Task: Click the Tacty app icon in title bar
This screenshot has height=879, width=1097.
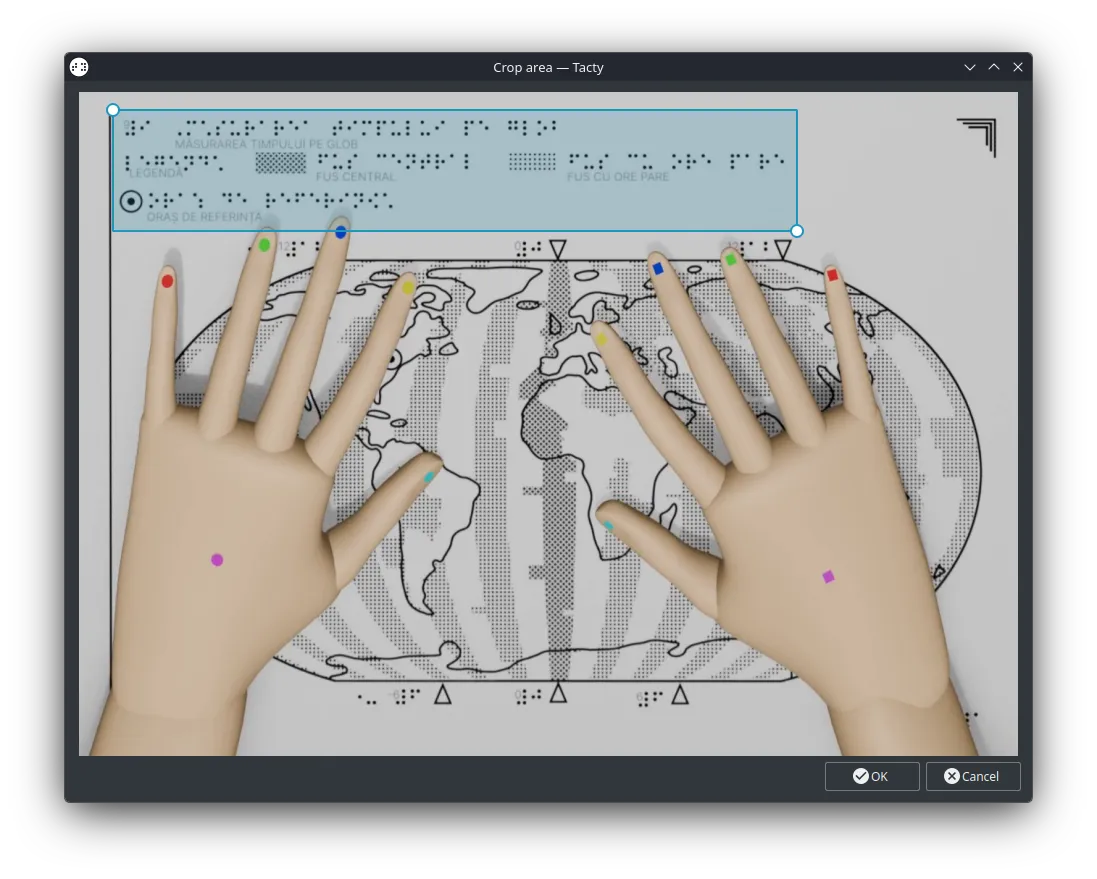Action: tap(79, 67)
